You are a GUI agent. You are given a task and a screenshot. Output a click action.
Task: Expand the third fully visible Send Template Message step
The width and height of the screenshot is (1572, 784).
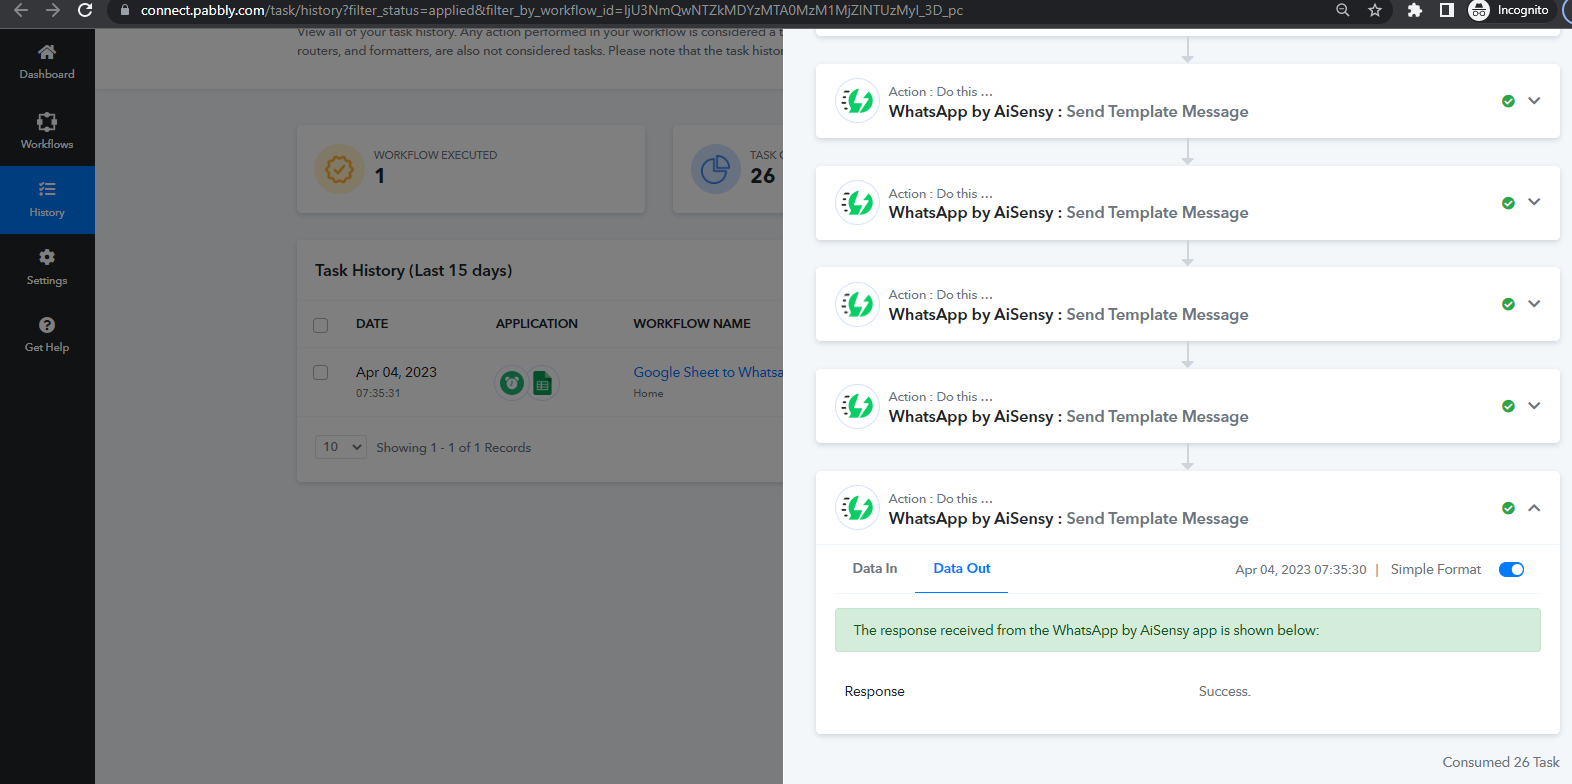coord(1534,304)
